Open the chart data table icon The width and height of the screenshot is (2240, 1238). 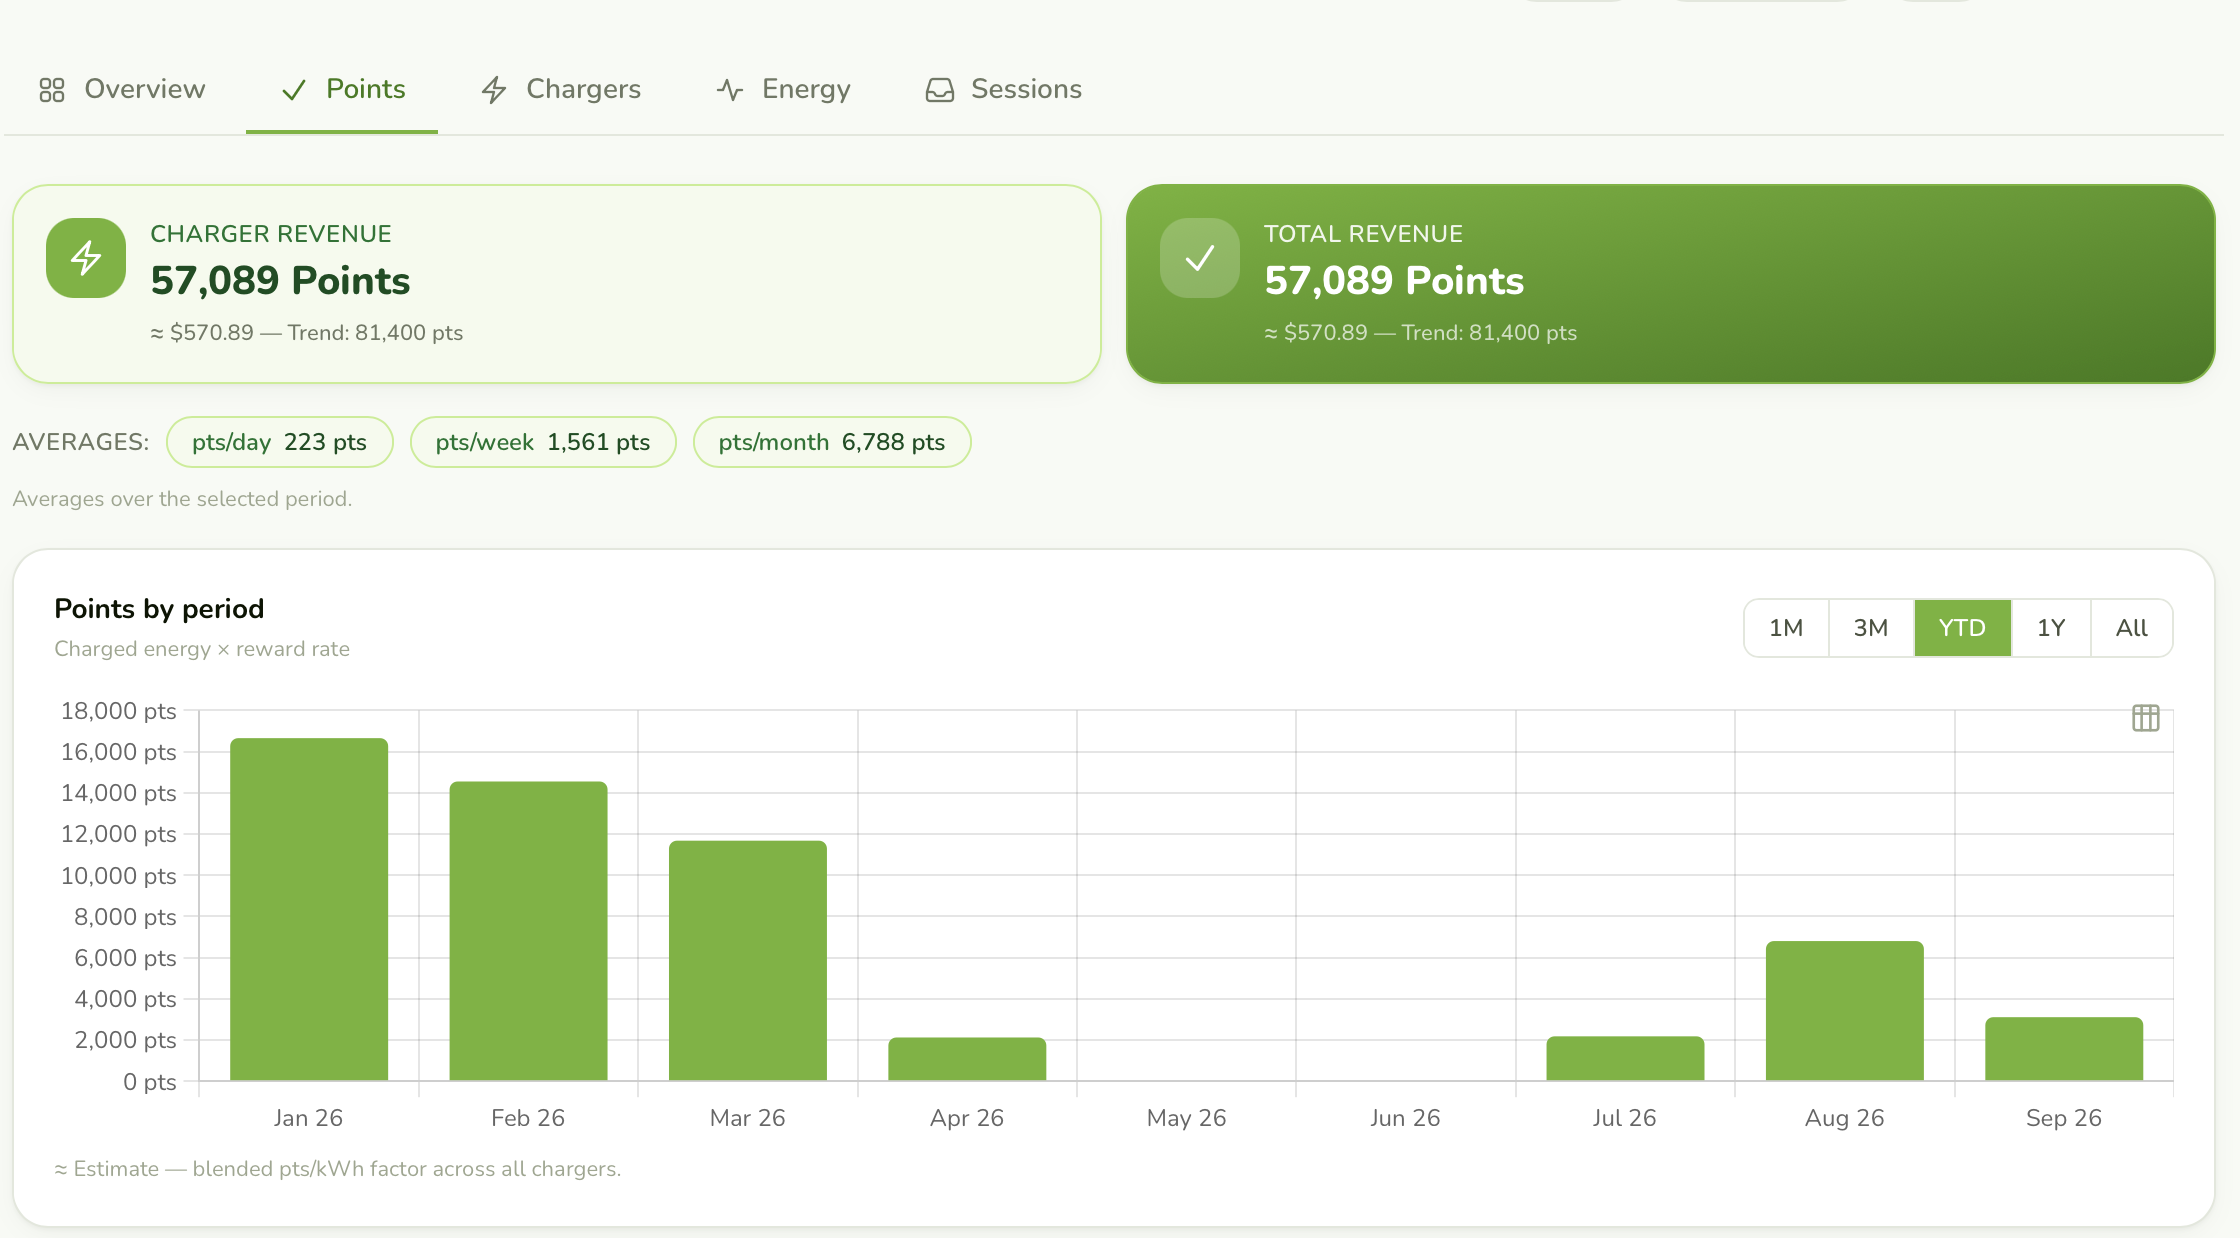(2146, 718)
